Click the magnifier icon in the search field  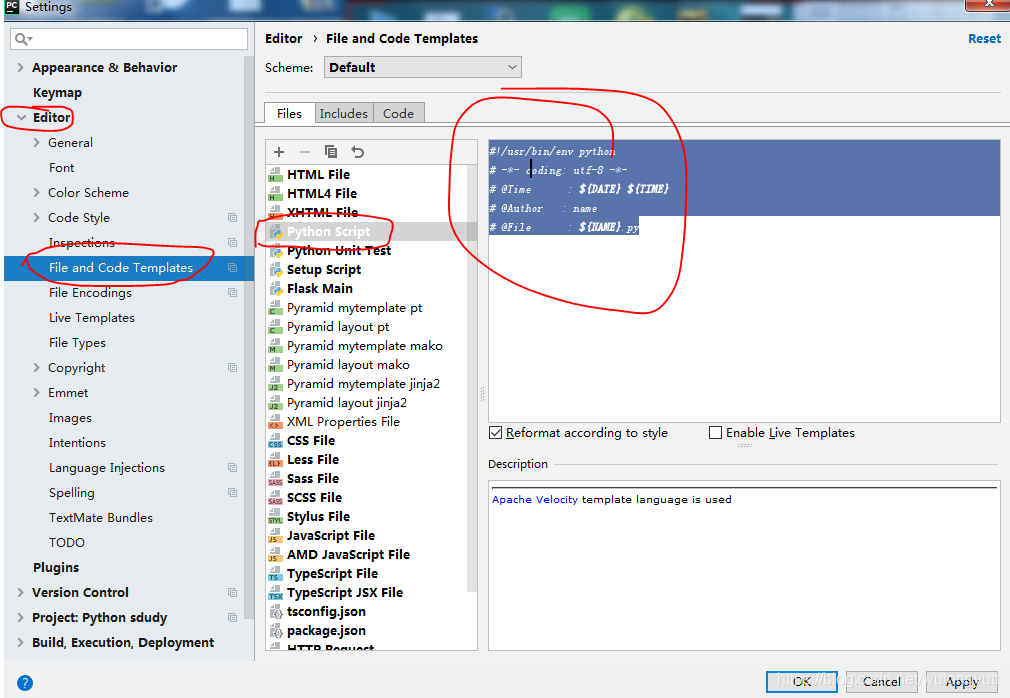21,38
